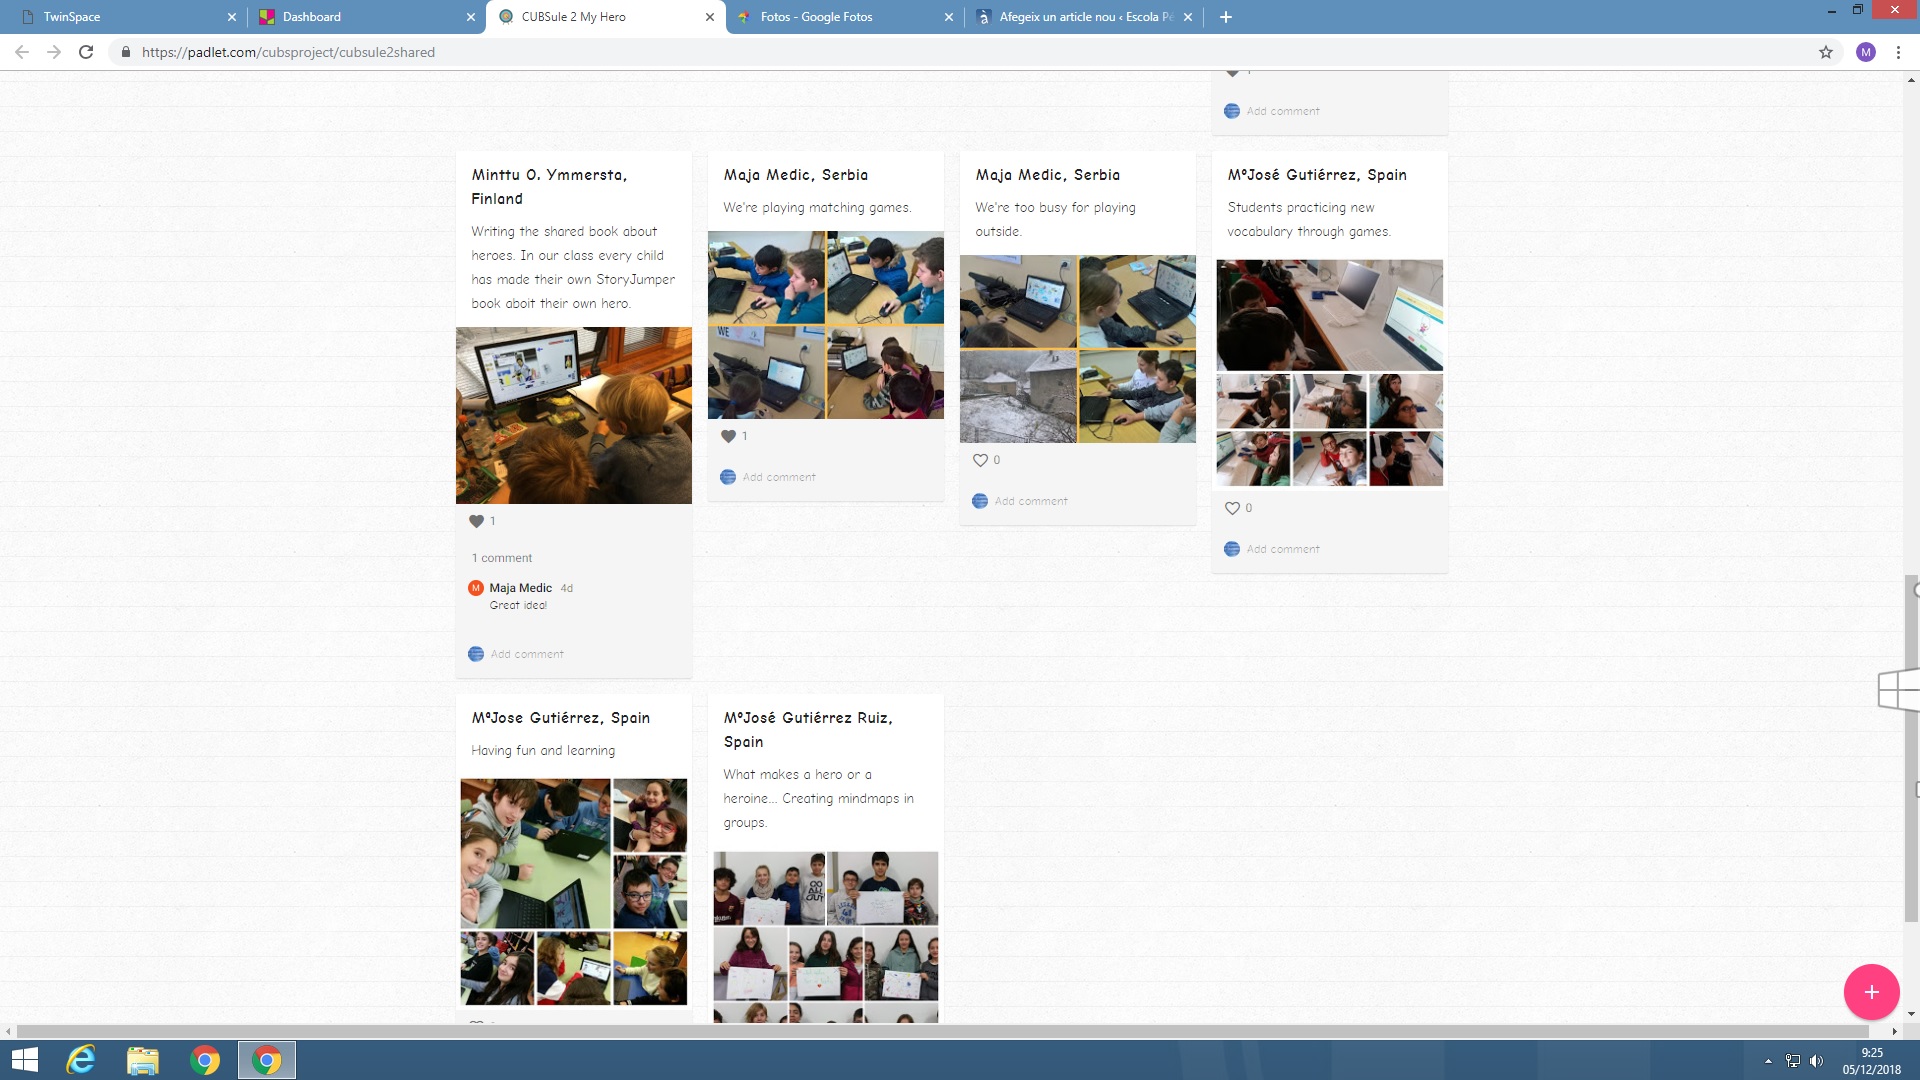
Task: Add comment on 'practicing new vocabulary' post
Action: coord(1283,549)
